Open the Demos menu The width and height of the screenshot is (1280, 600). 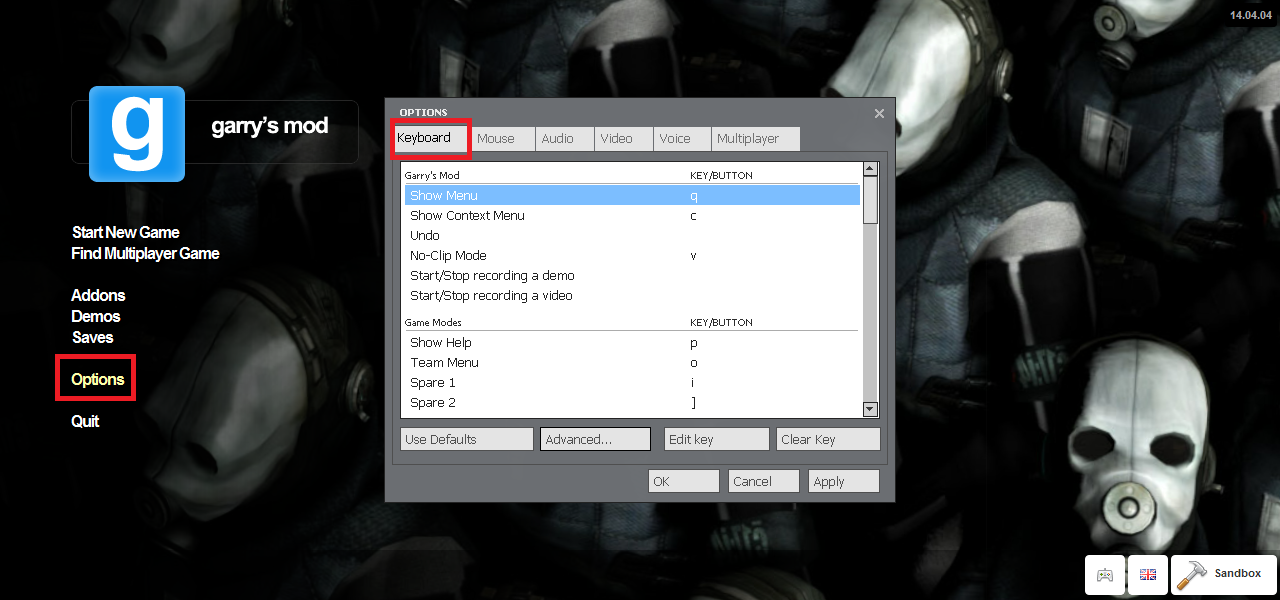coord(96,316)
